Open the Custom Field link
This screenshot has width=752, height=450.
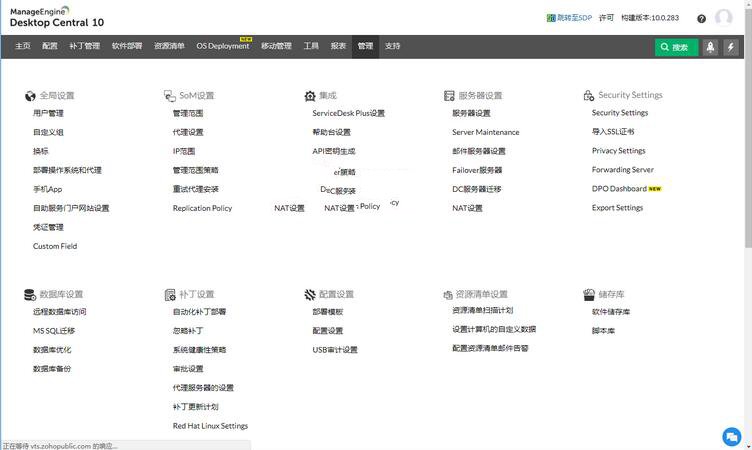55,246
